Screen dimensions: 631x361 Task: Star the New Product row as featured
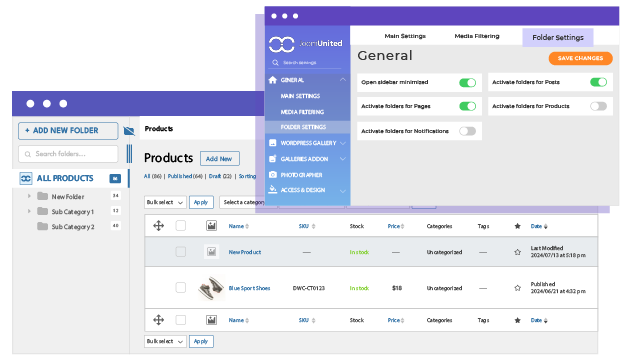[518, 252]
